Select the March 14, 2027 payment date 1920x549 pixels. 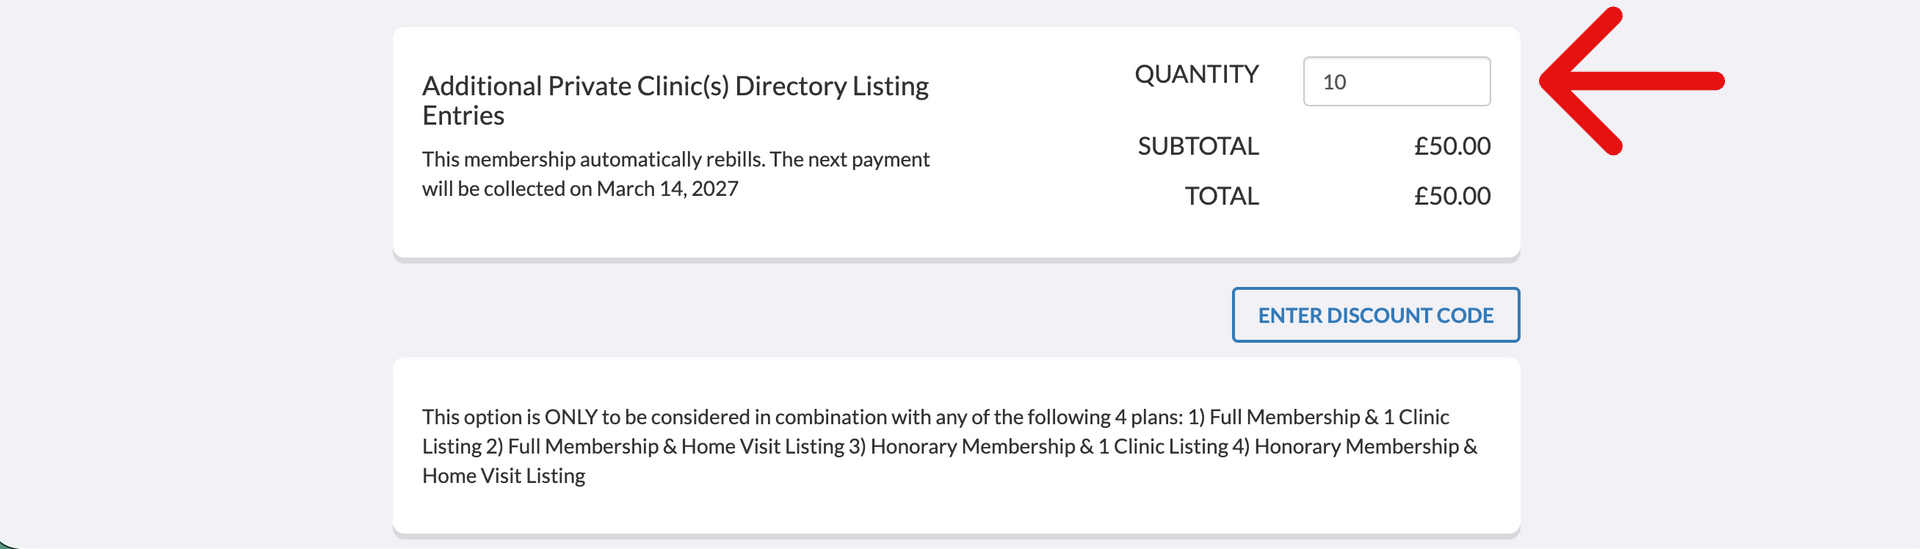pos(668,189)
